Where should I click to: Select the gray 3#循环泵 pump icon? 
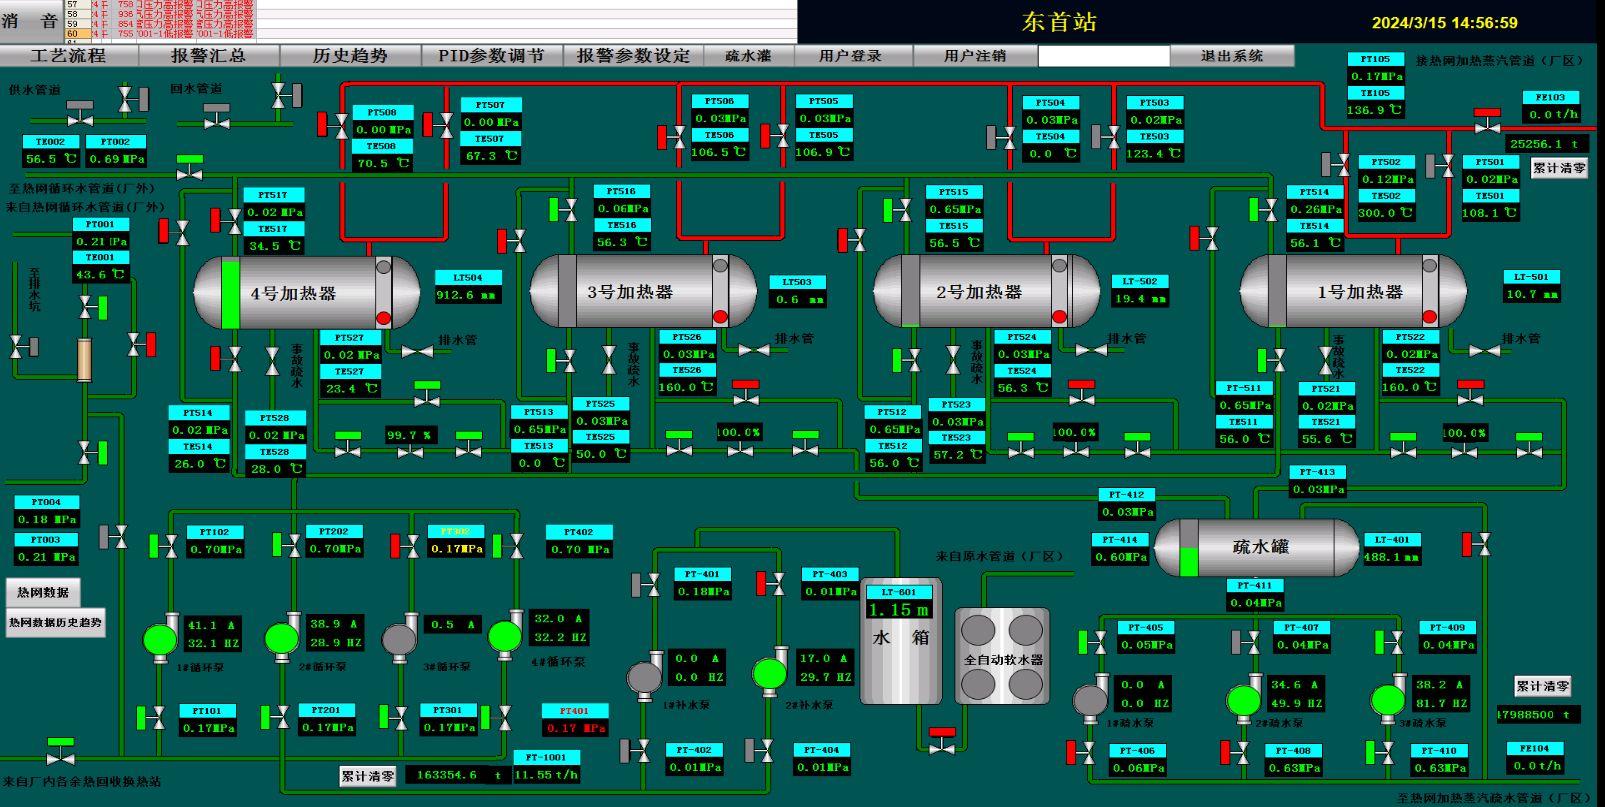point(400,637)
